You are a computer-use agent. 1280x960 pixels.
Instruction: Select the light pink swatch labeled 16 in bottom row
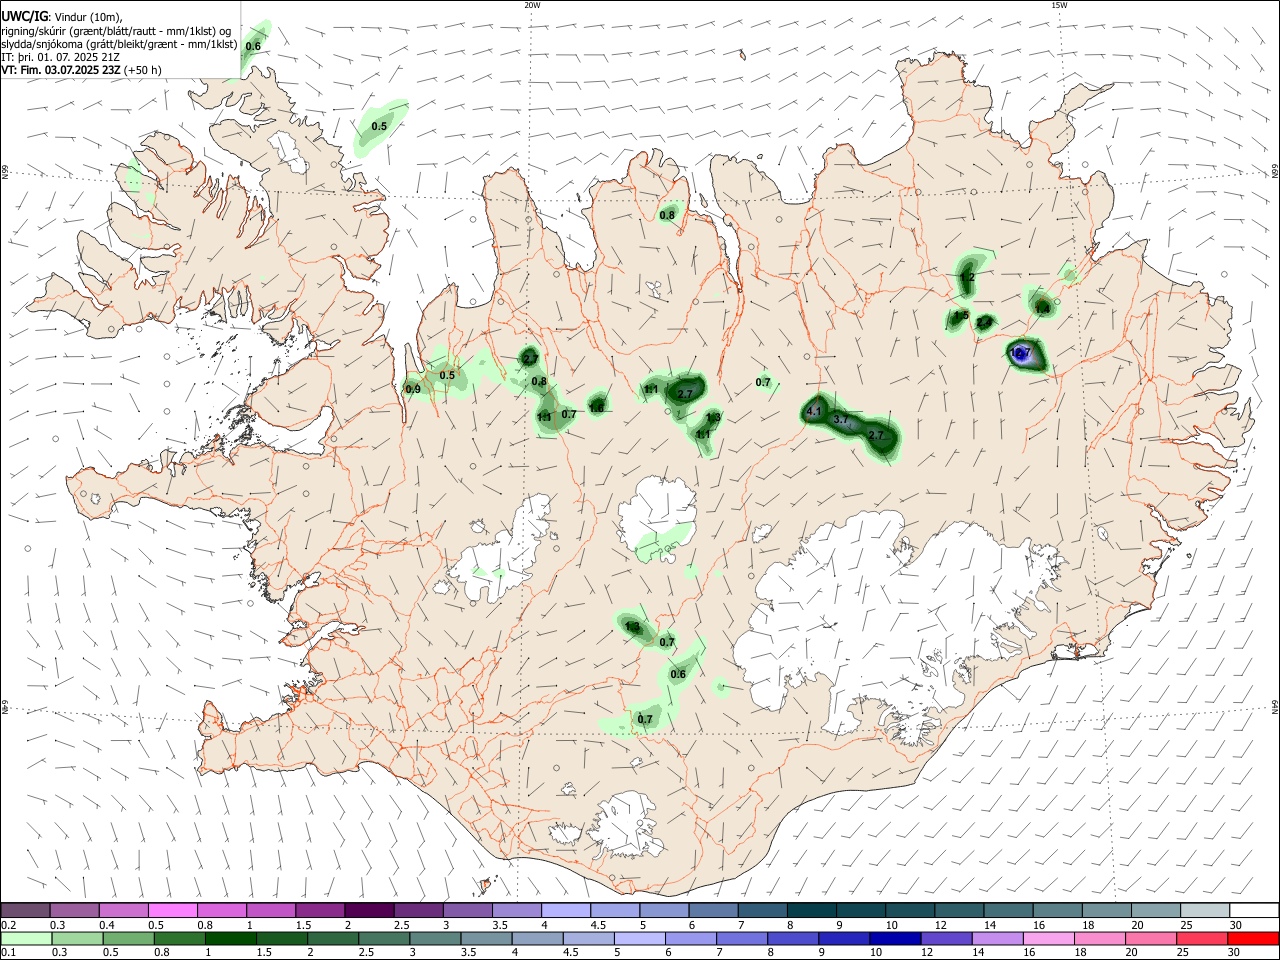tap(1050, 939)
